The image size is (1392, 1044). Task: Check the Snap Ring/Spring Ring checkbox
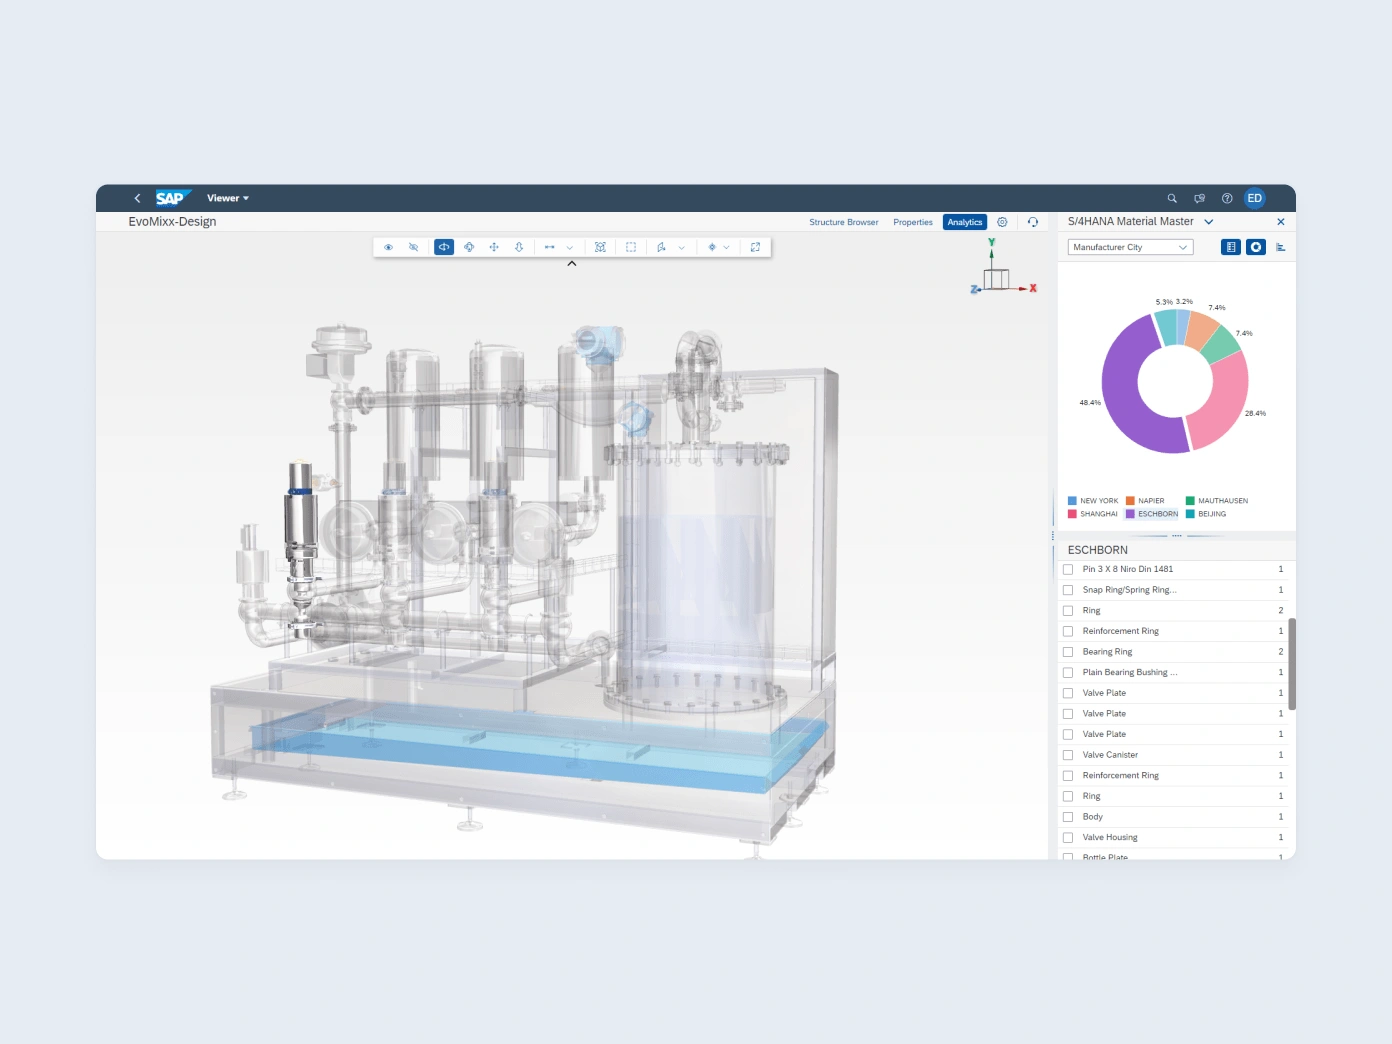(1068, 590)
